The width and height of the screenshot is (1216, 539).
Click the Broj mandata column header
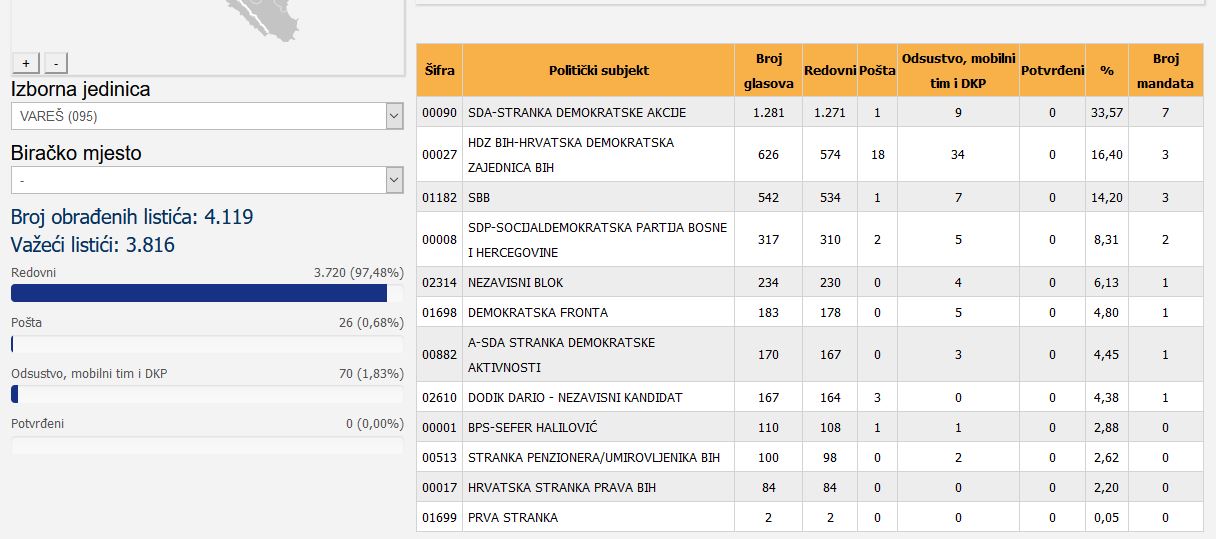(x=1166, y=70)
